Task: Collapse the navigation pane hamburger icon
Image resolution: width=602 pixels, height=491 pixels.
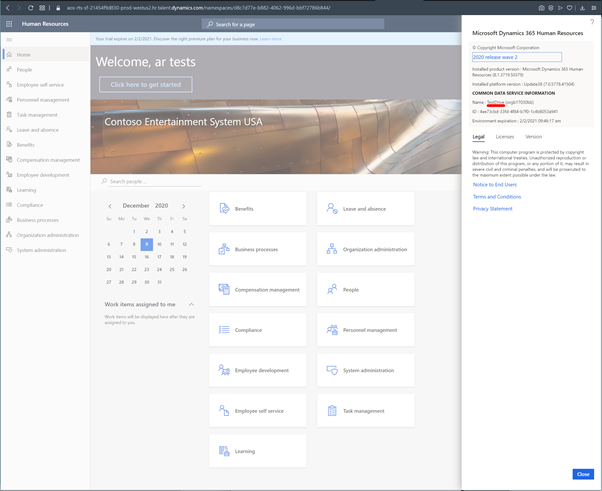Action: (9, 40)
